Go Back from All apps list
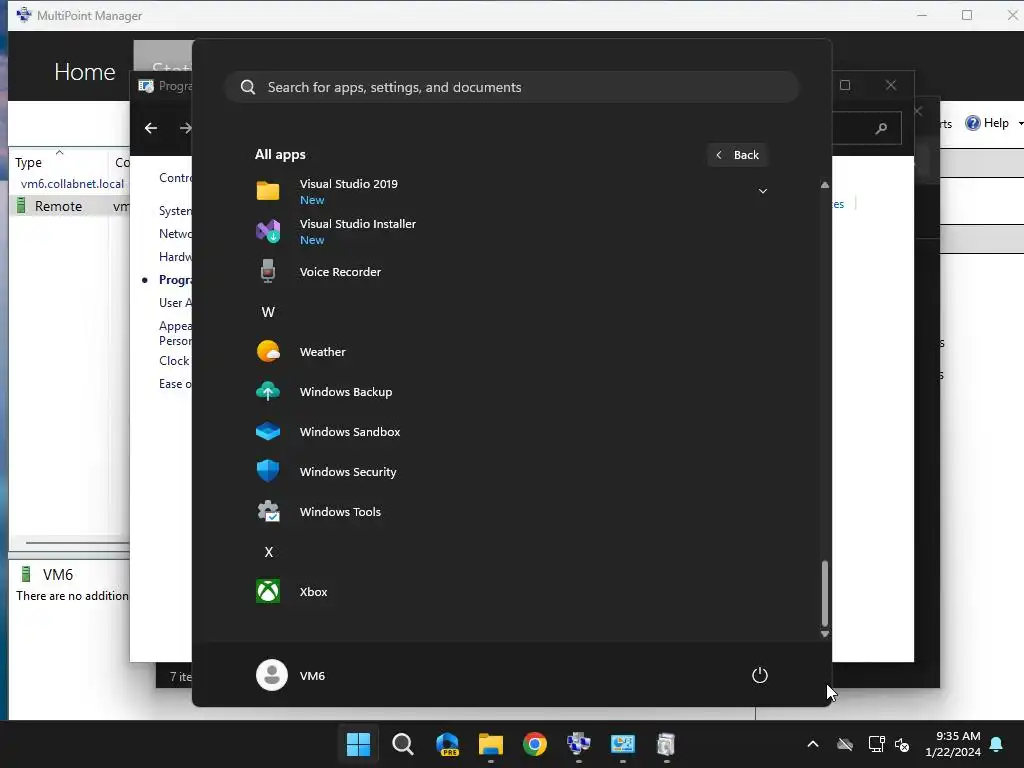 coord(737,155)
